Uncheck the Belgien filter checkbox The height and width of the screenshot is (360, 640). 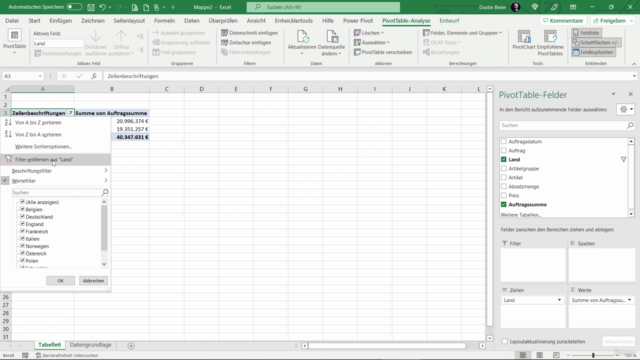[22, 209]
